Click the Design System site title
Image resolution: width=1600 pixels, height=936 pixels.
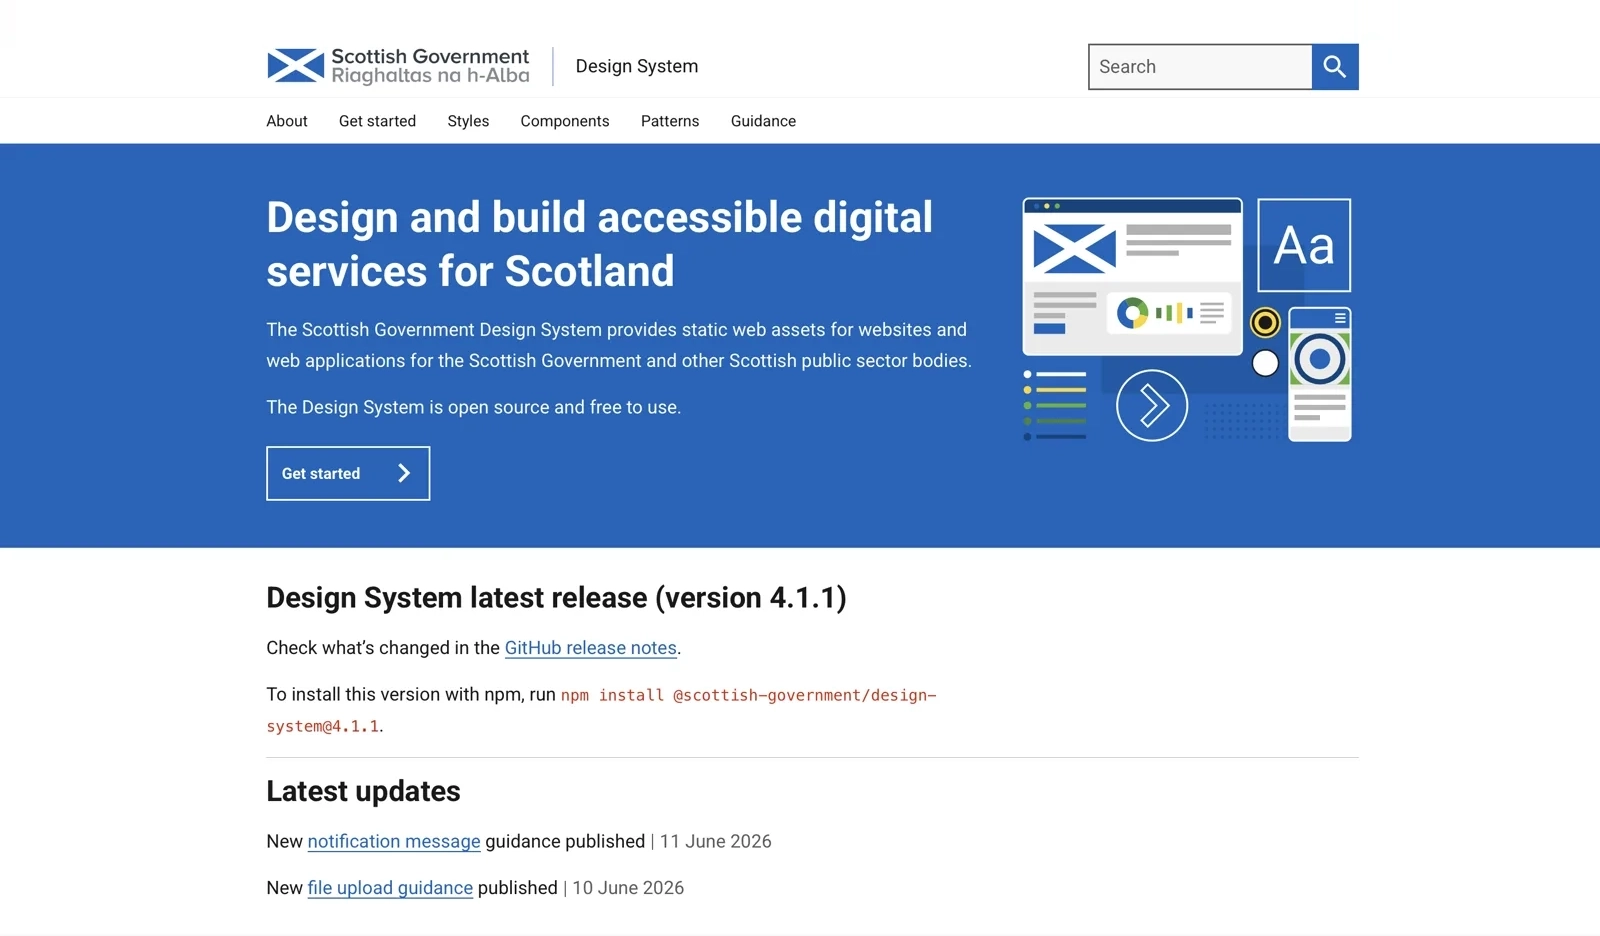637,66
